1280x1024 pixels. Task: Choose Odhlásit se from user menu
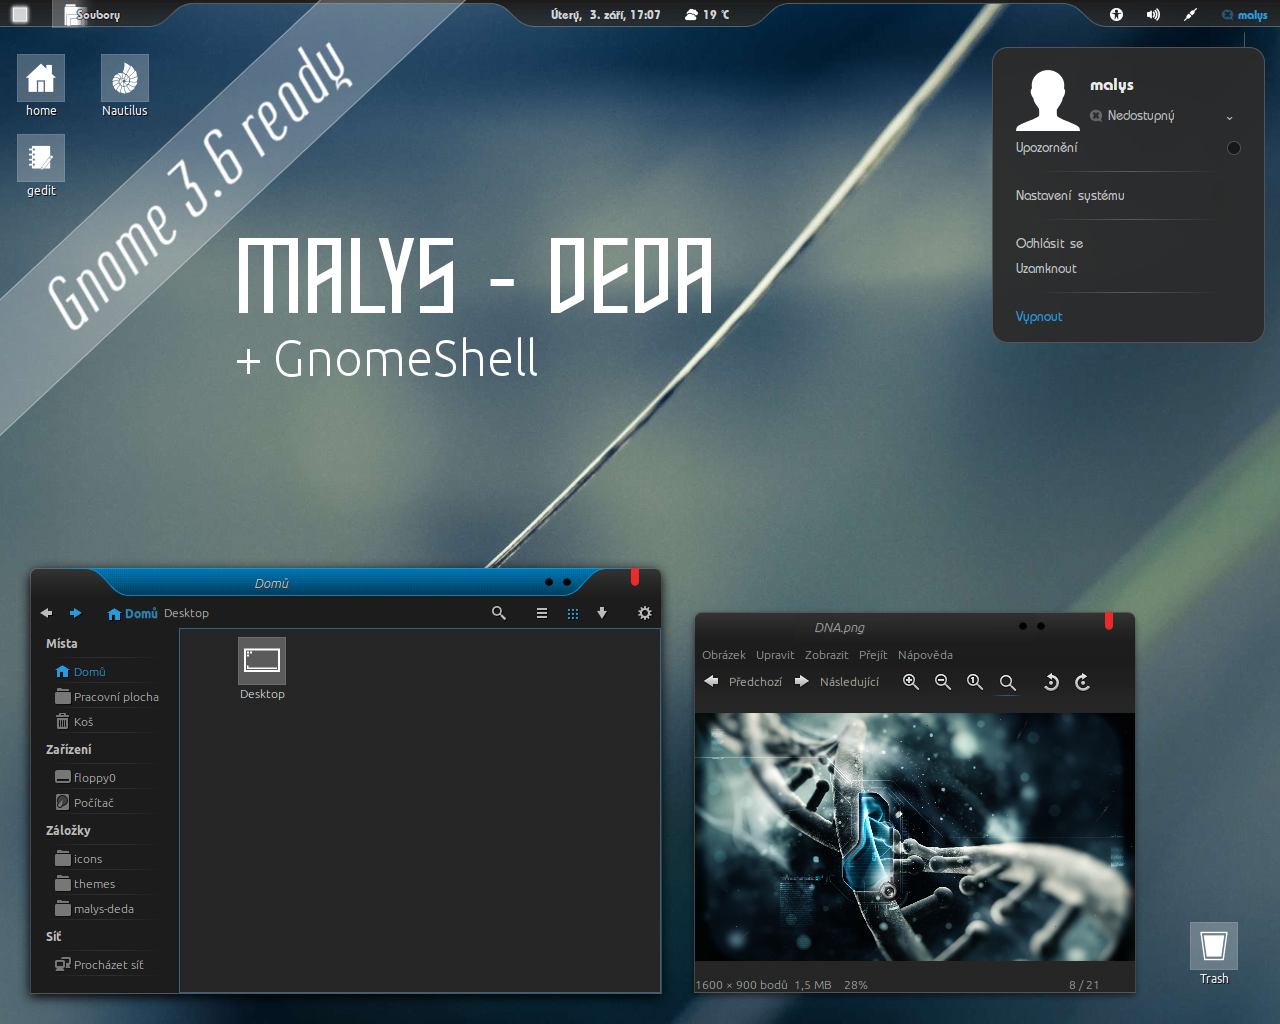coord(1049,243)
